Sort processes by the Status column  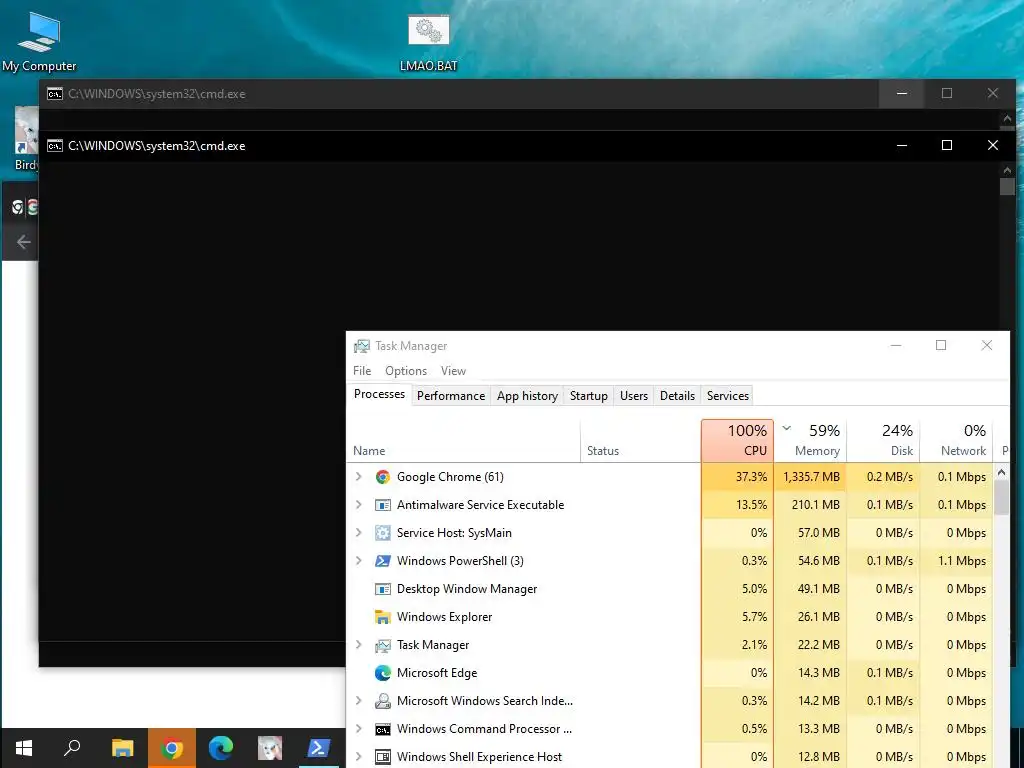pos(640,441)
